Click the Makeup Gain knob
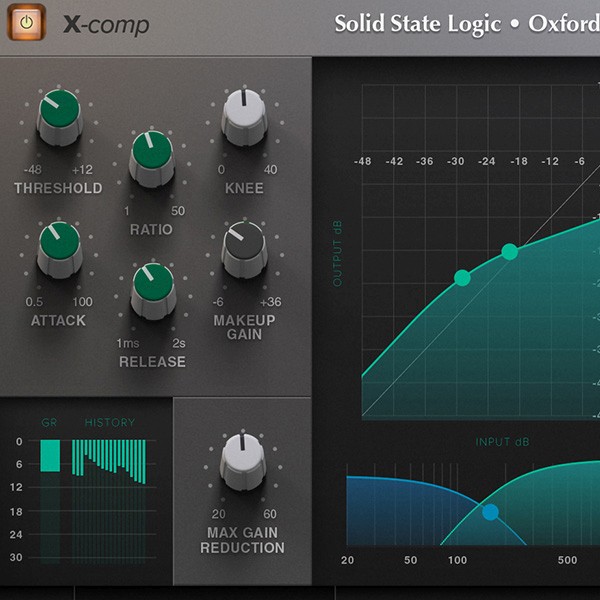Screen dimensions: 600x600 click(245, 249)
